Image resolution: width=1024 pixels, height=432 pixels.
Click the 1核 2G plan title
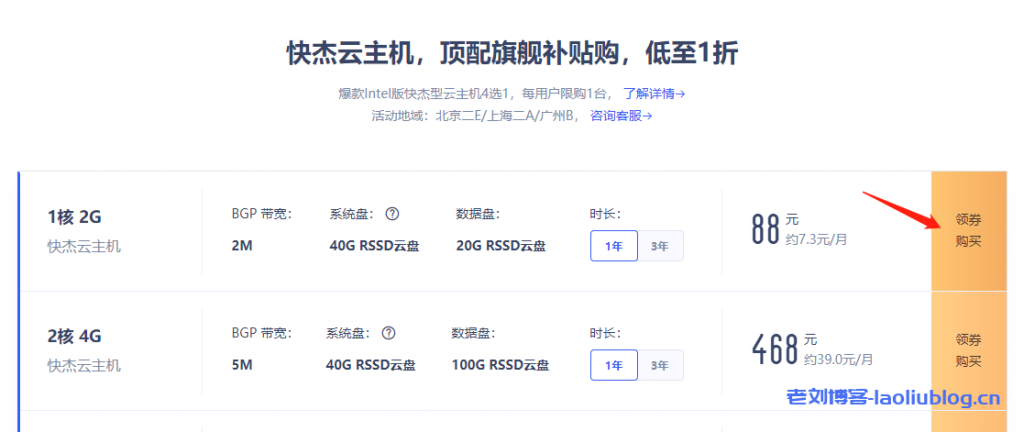point(75,217)
